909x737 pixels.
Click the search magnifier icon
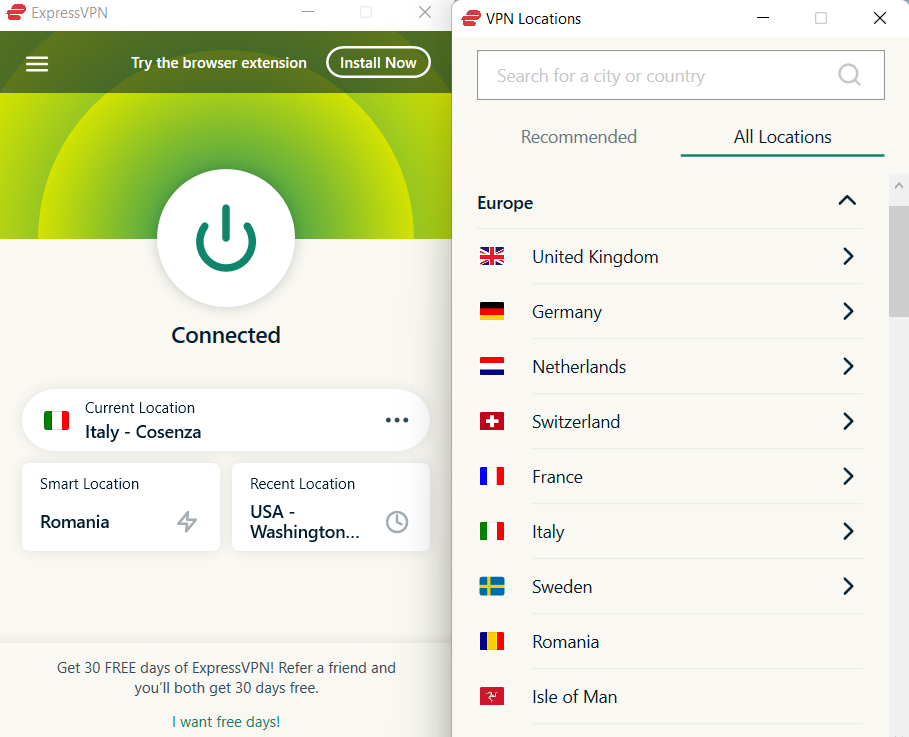(x=848, y=75)
